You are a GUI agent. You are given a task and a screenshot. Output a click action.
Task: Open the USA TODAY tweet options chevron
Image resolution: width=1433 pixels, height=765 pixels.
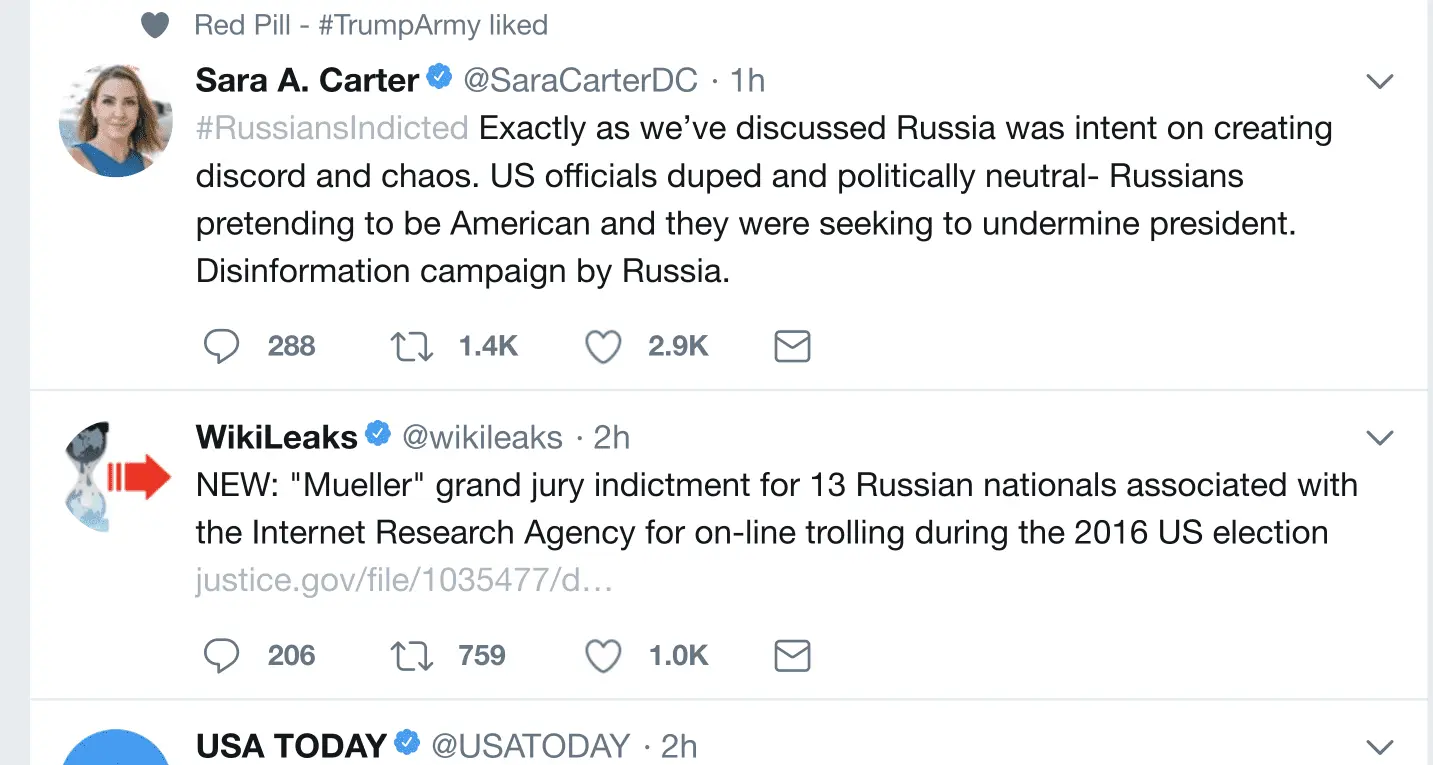pyautogui.click(x=1380, y=747)
